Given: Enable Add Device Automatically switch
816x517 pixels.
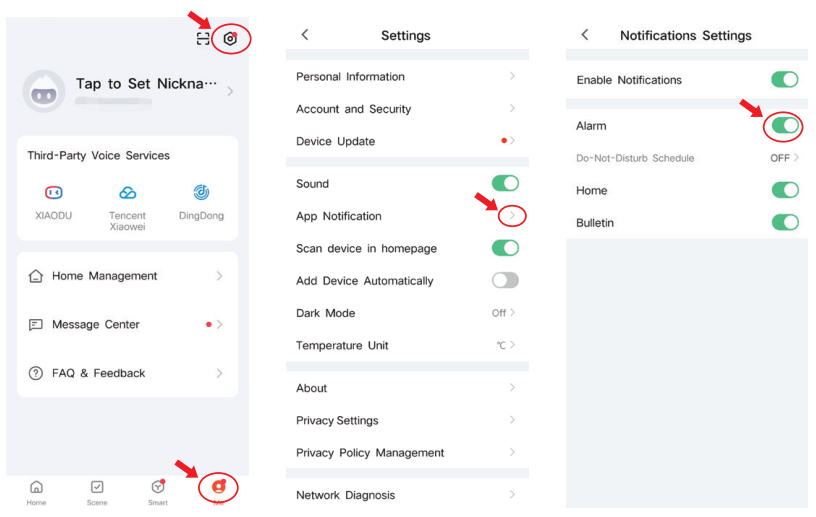Looking at the screenshot, I should tap(505, 281).
